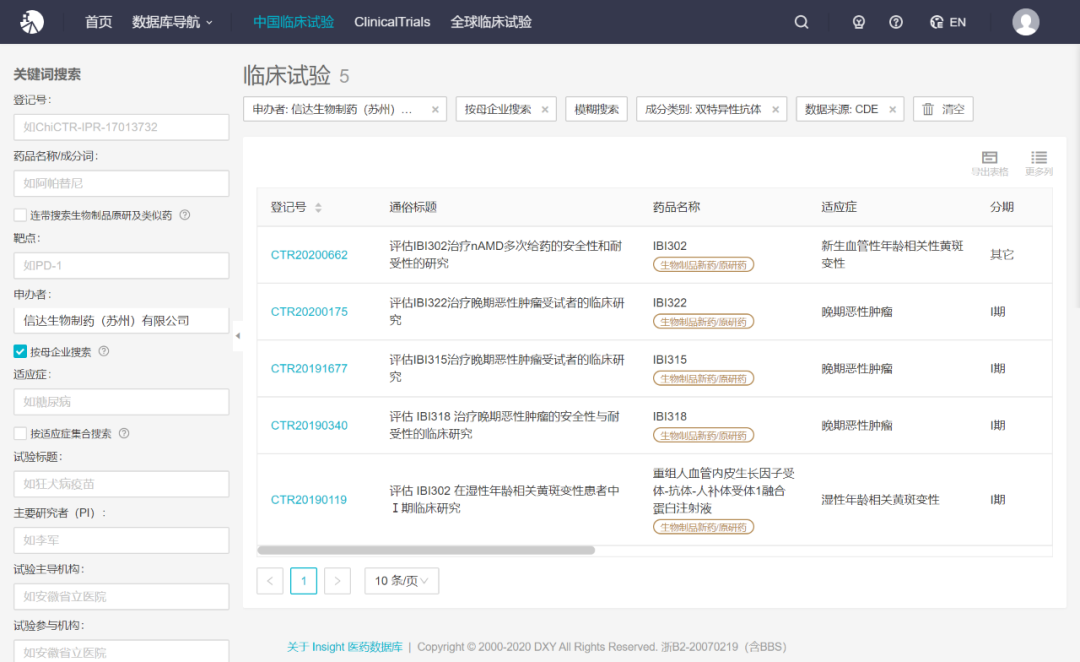This screenshot has width=1080, height=662.
Task: Open trial CTR20200662
Action: (x=309, y=255)
